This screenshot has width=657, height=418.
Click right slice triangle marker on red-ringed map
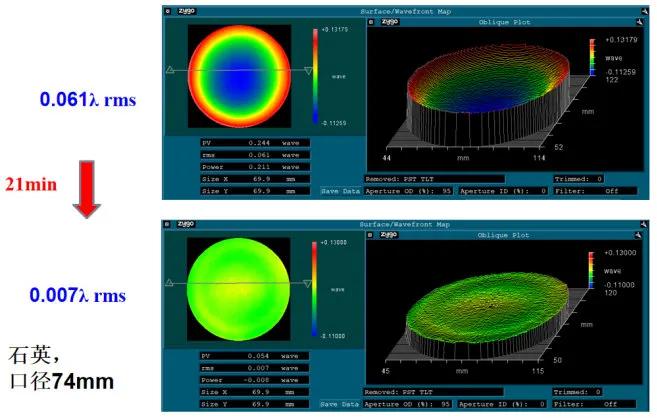[x=308, y=70]
